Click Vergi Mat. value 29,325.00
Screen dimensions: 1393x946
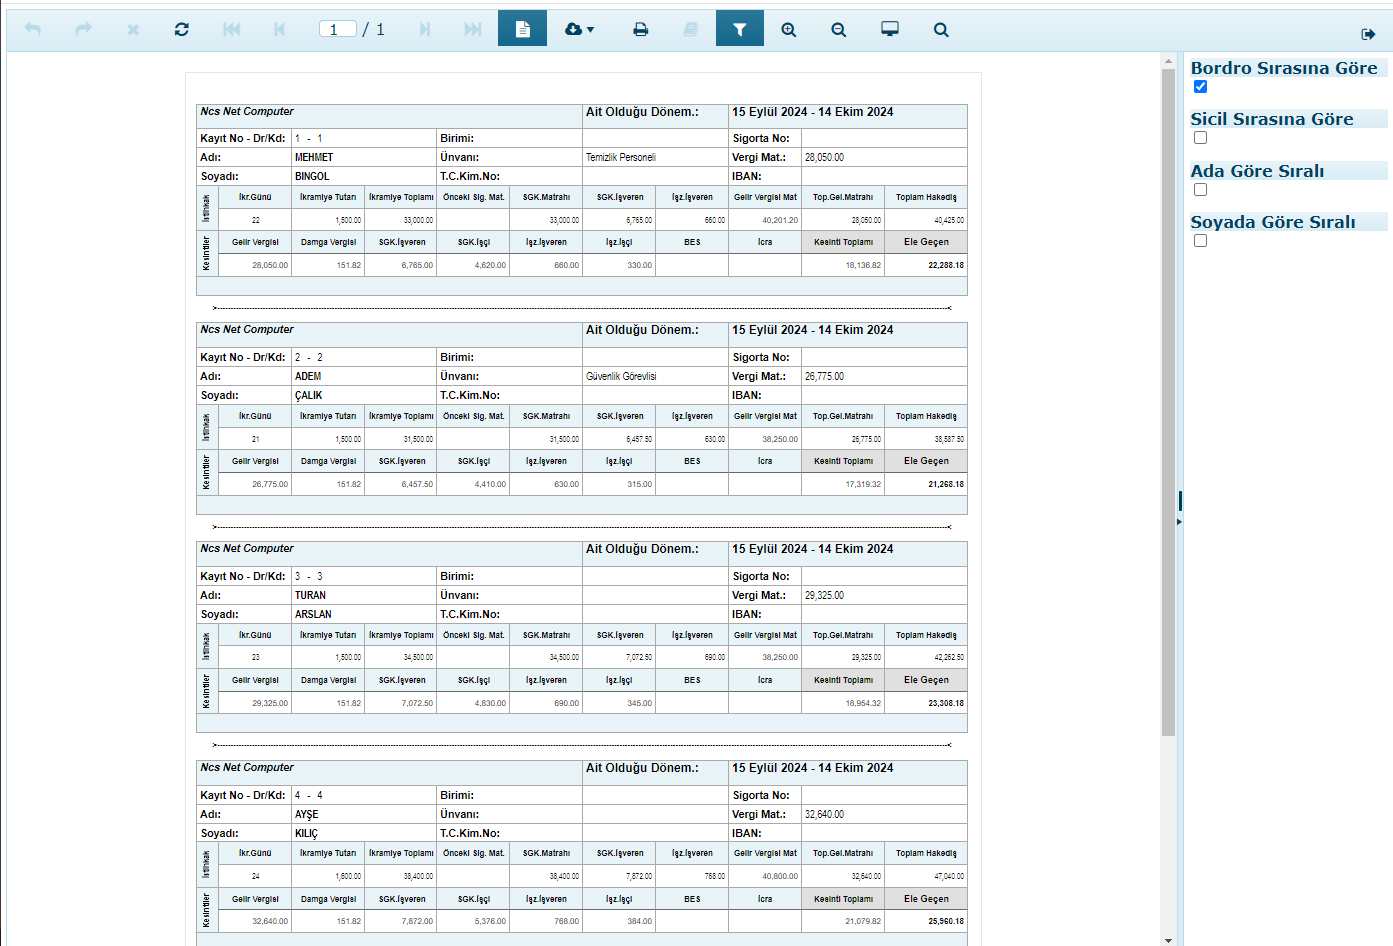(824, 595)
